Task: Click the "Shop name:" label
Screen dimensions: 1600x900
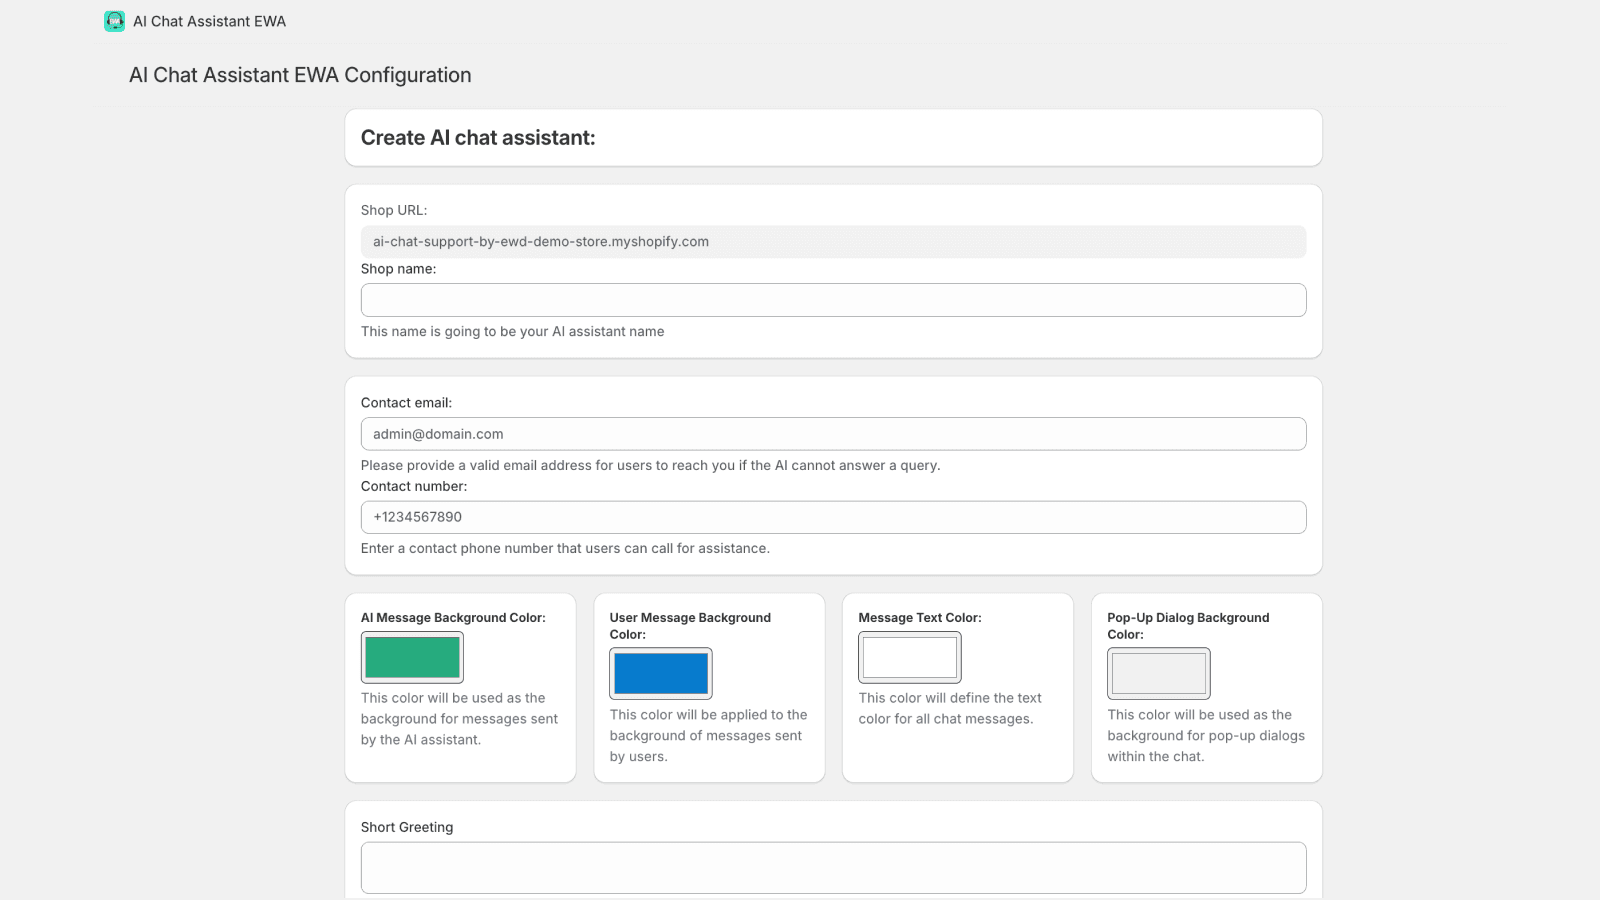Action: [x=398, y=269]
